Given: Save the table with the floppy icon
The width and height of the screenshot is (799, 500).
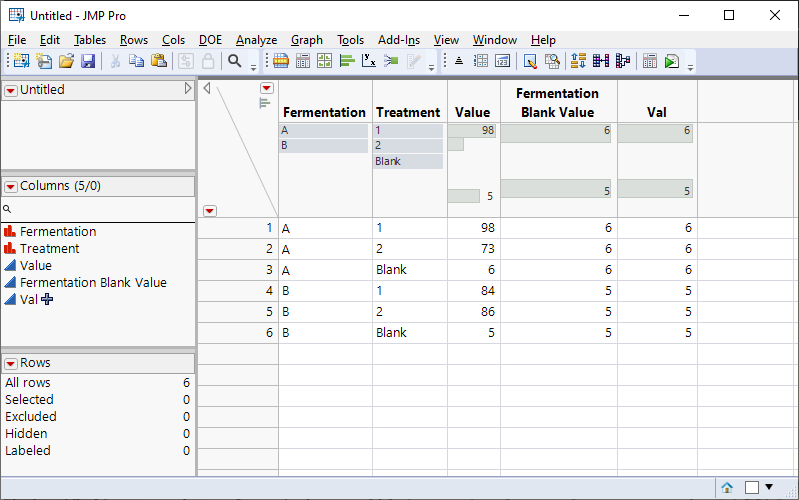Looking at the screenshot, I should point(88,61).
